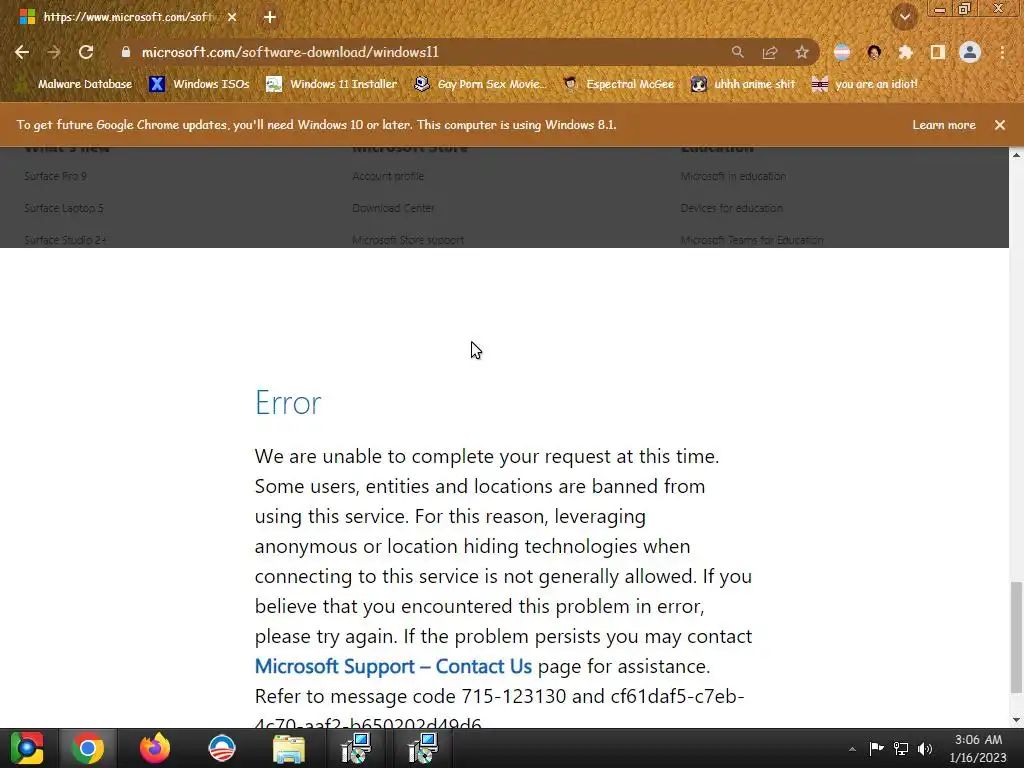The height and width of the screenshot is (768, 1024).
Task: Open the Windows 11 Installer bookmark
Action: point(332,84)
